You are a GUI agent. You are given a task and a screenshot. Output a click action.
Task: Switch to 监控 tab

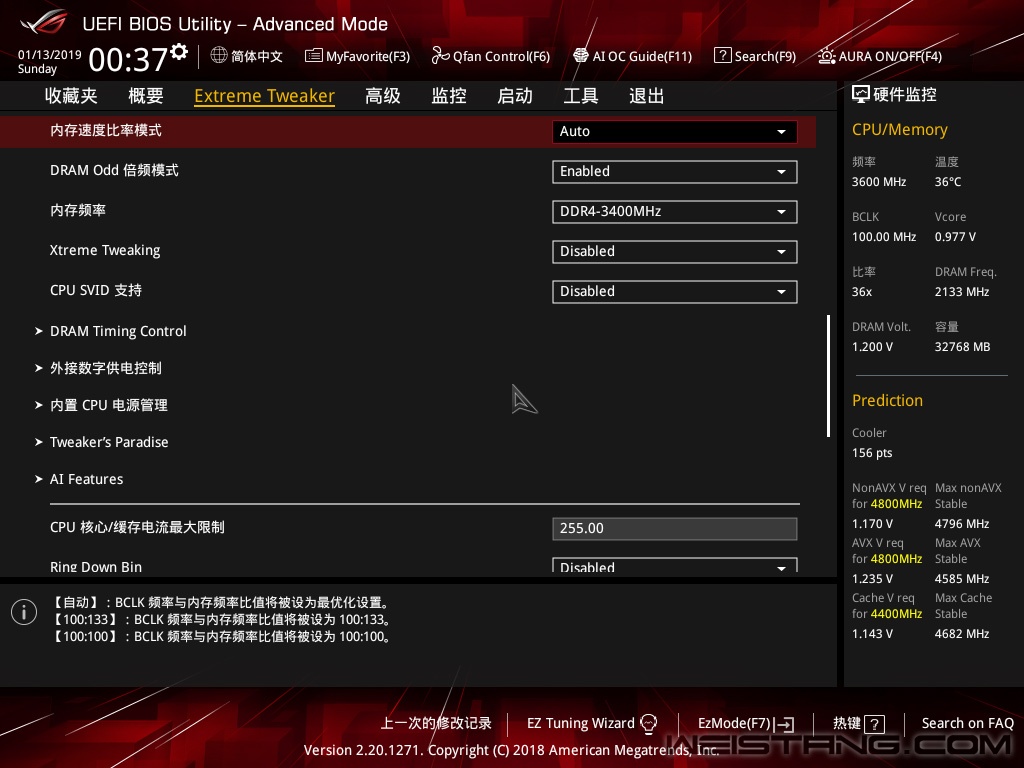(x=449, y=96)
